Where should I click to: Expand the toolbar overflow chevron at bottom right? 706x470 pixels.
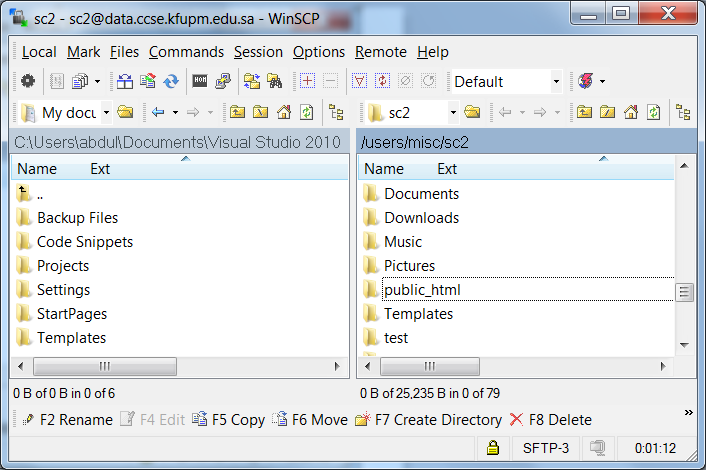click(688, 412)
